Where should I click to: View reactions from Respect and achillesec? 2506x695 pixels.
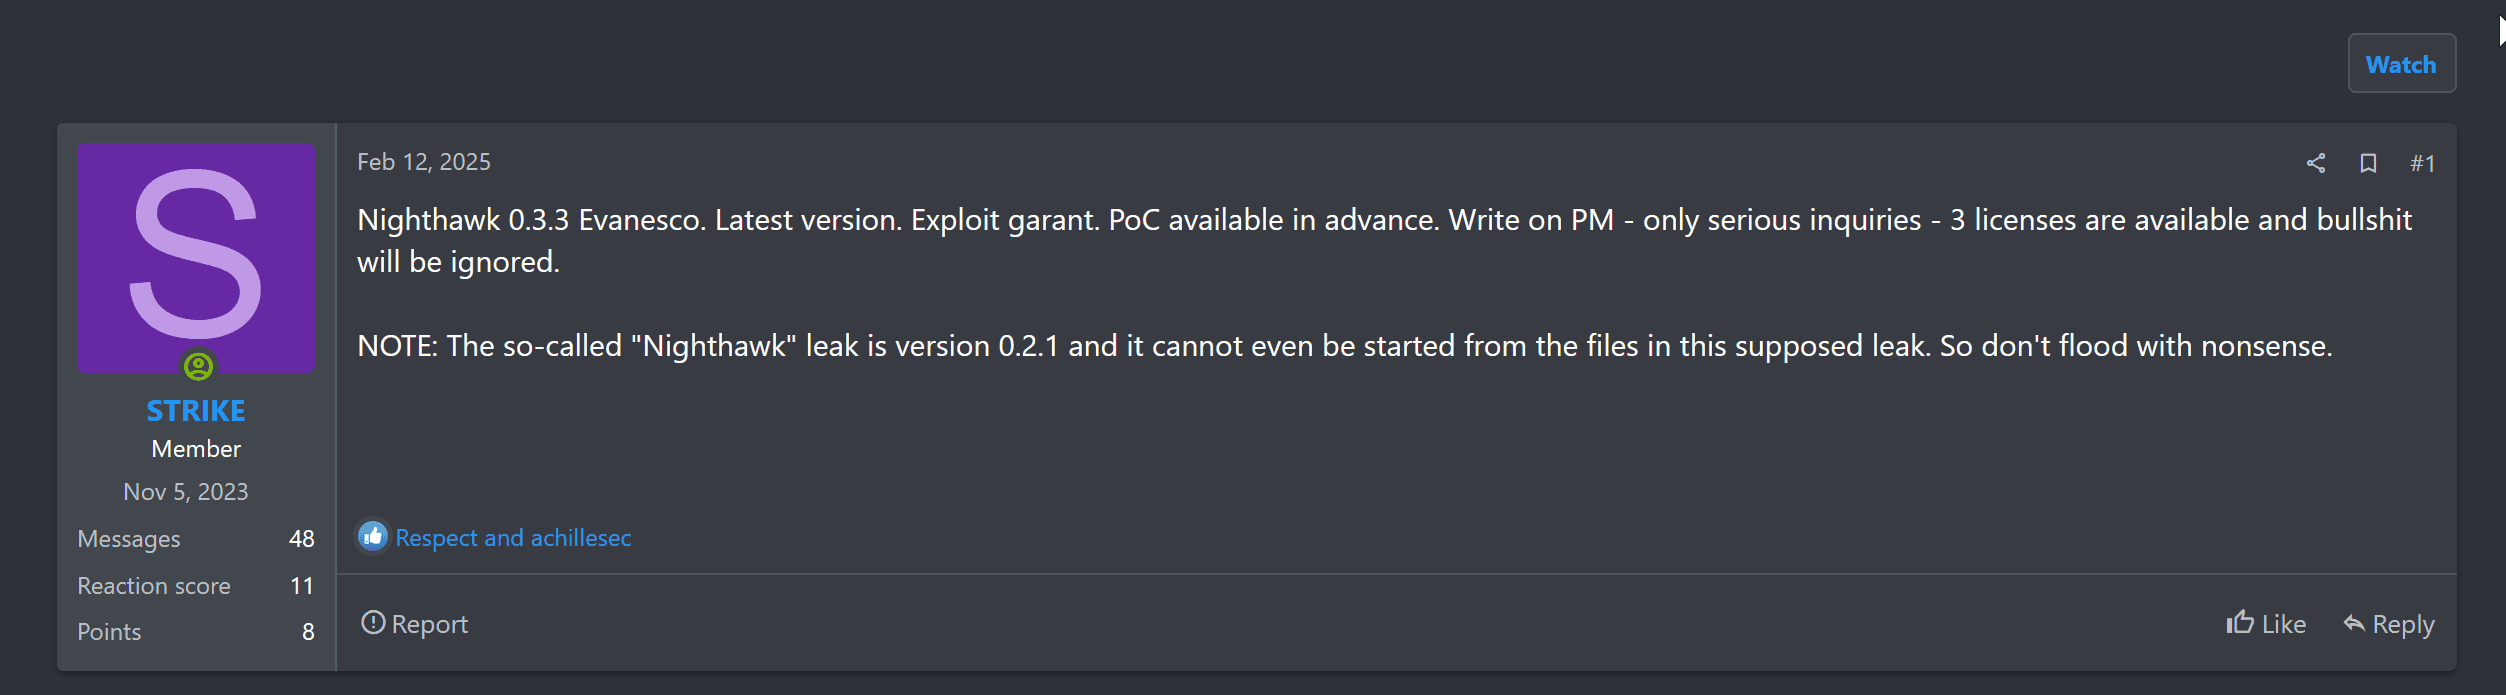click(x=513, y=538)
